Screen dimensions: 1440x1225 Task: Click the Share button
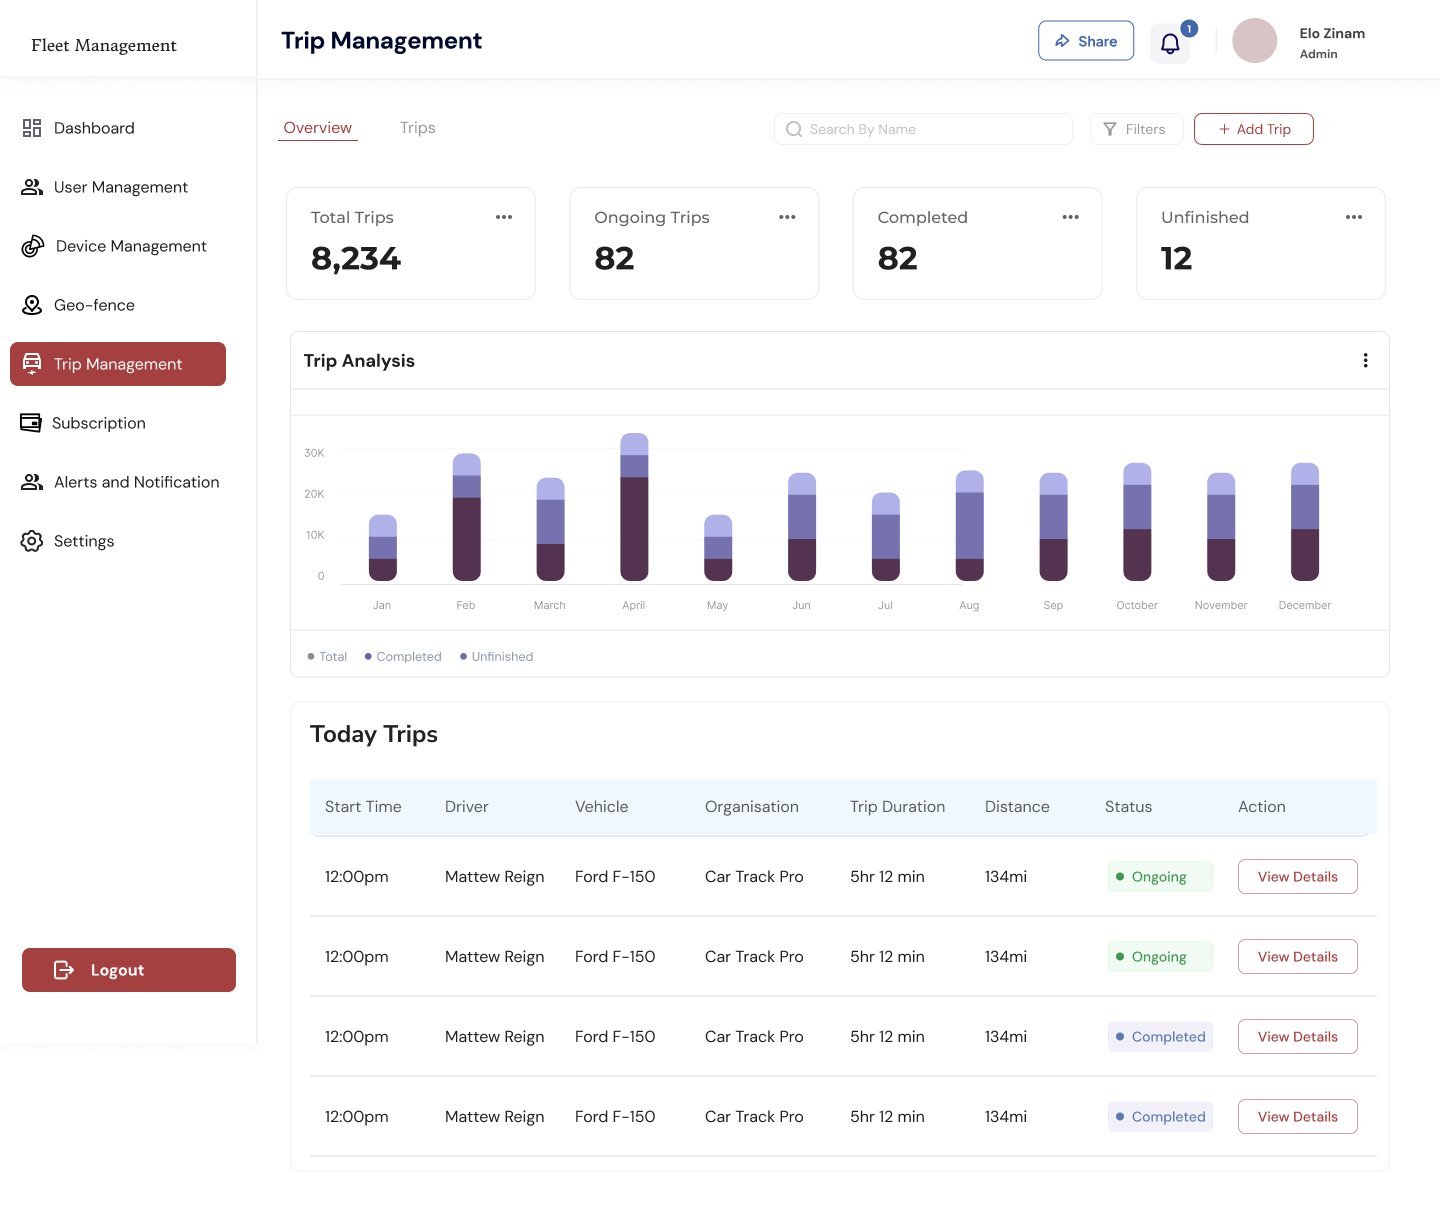pos(1086,41)
